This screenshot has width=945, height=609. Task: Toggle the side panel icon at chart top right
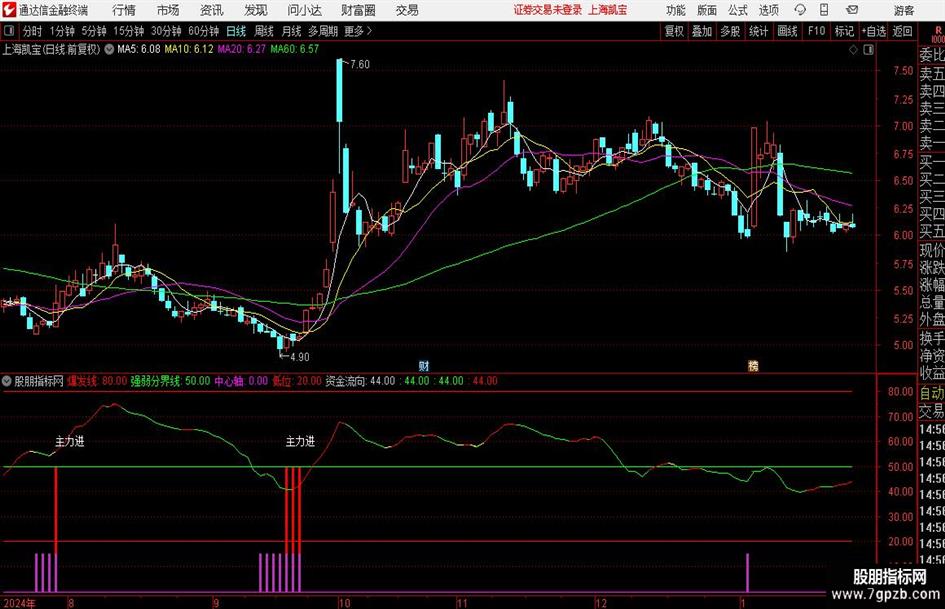868,50
